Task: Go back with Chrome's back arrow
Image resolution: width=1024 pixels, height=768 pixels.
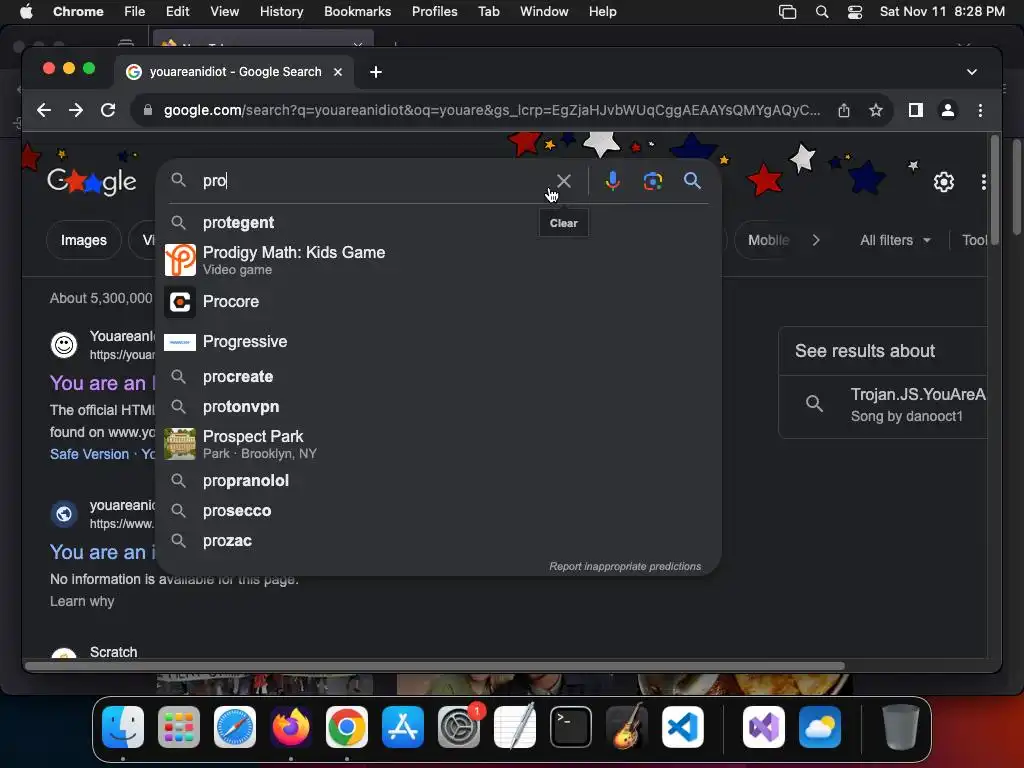Action: coord(44,110)
